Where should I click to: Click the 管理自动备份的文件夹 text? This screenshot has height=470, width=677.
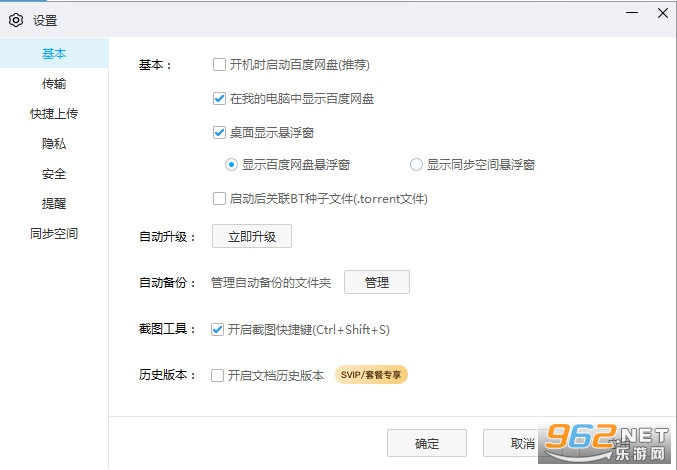271,283
